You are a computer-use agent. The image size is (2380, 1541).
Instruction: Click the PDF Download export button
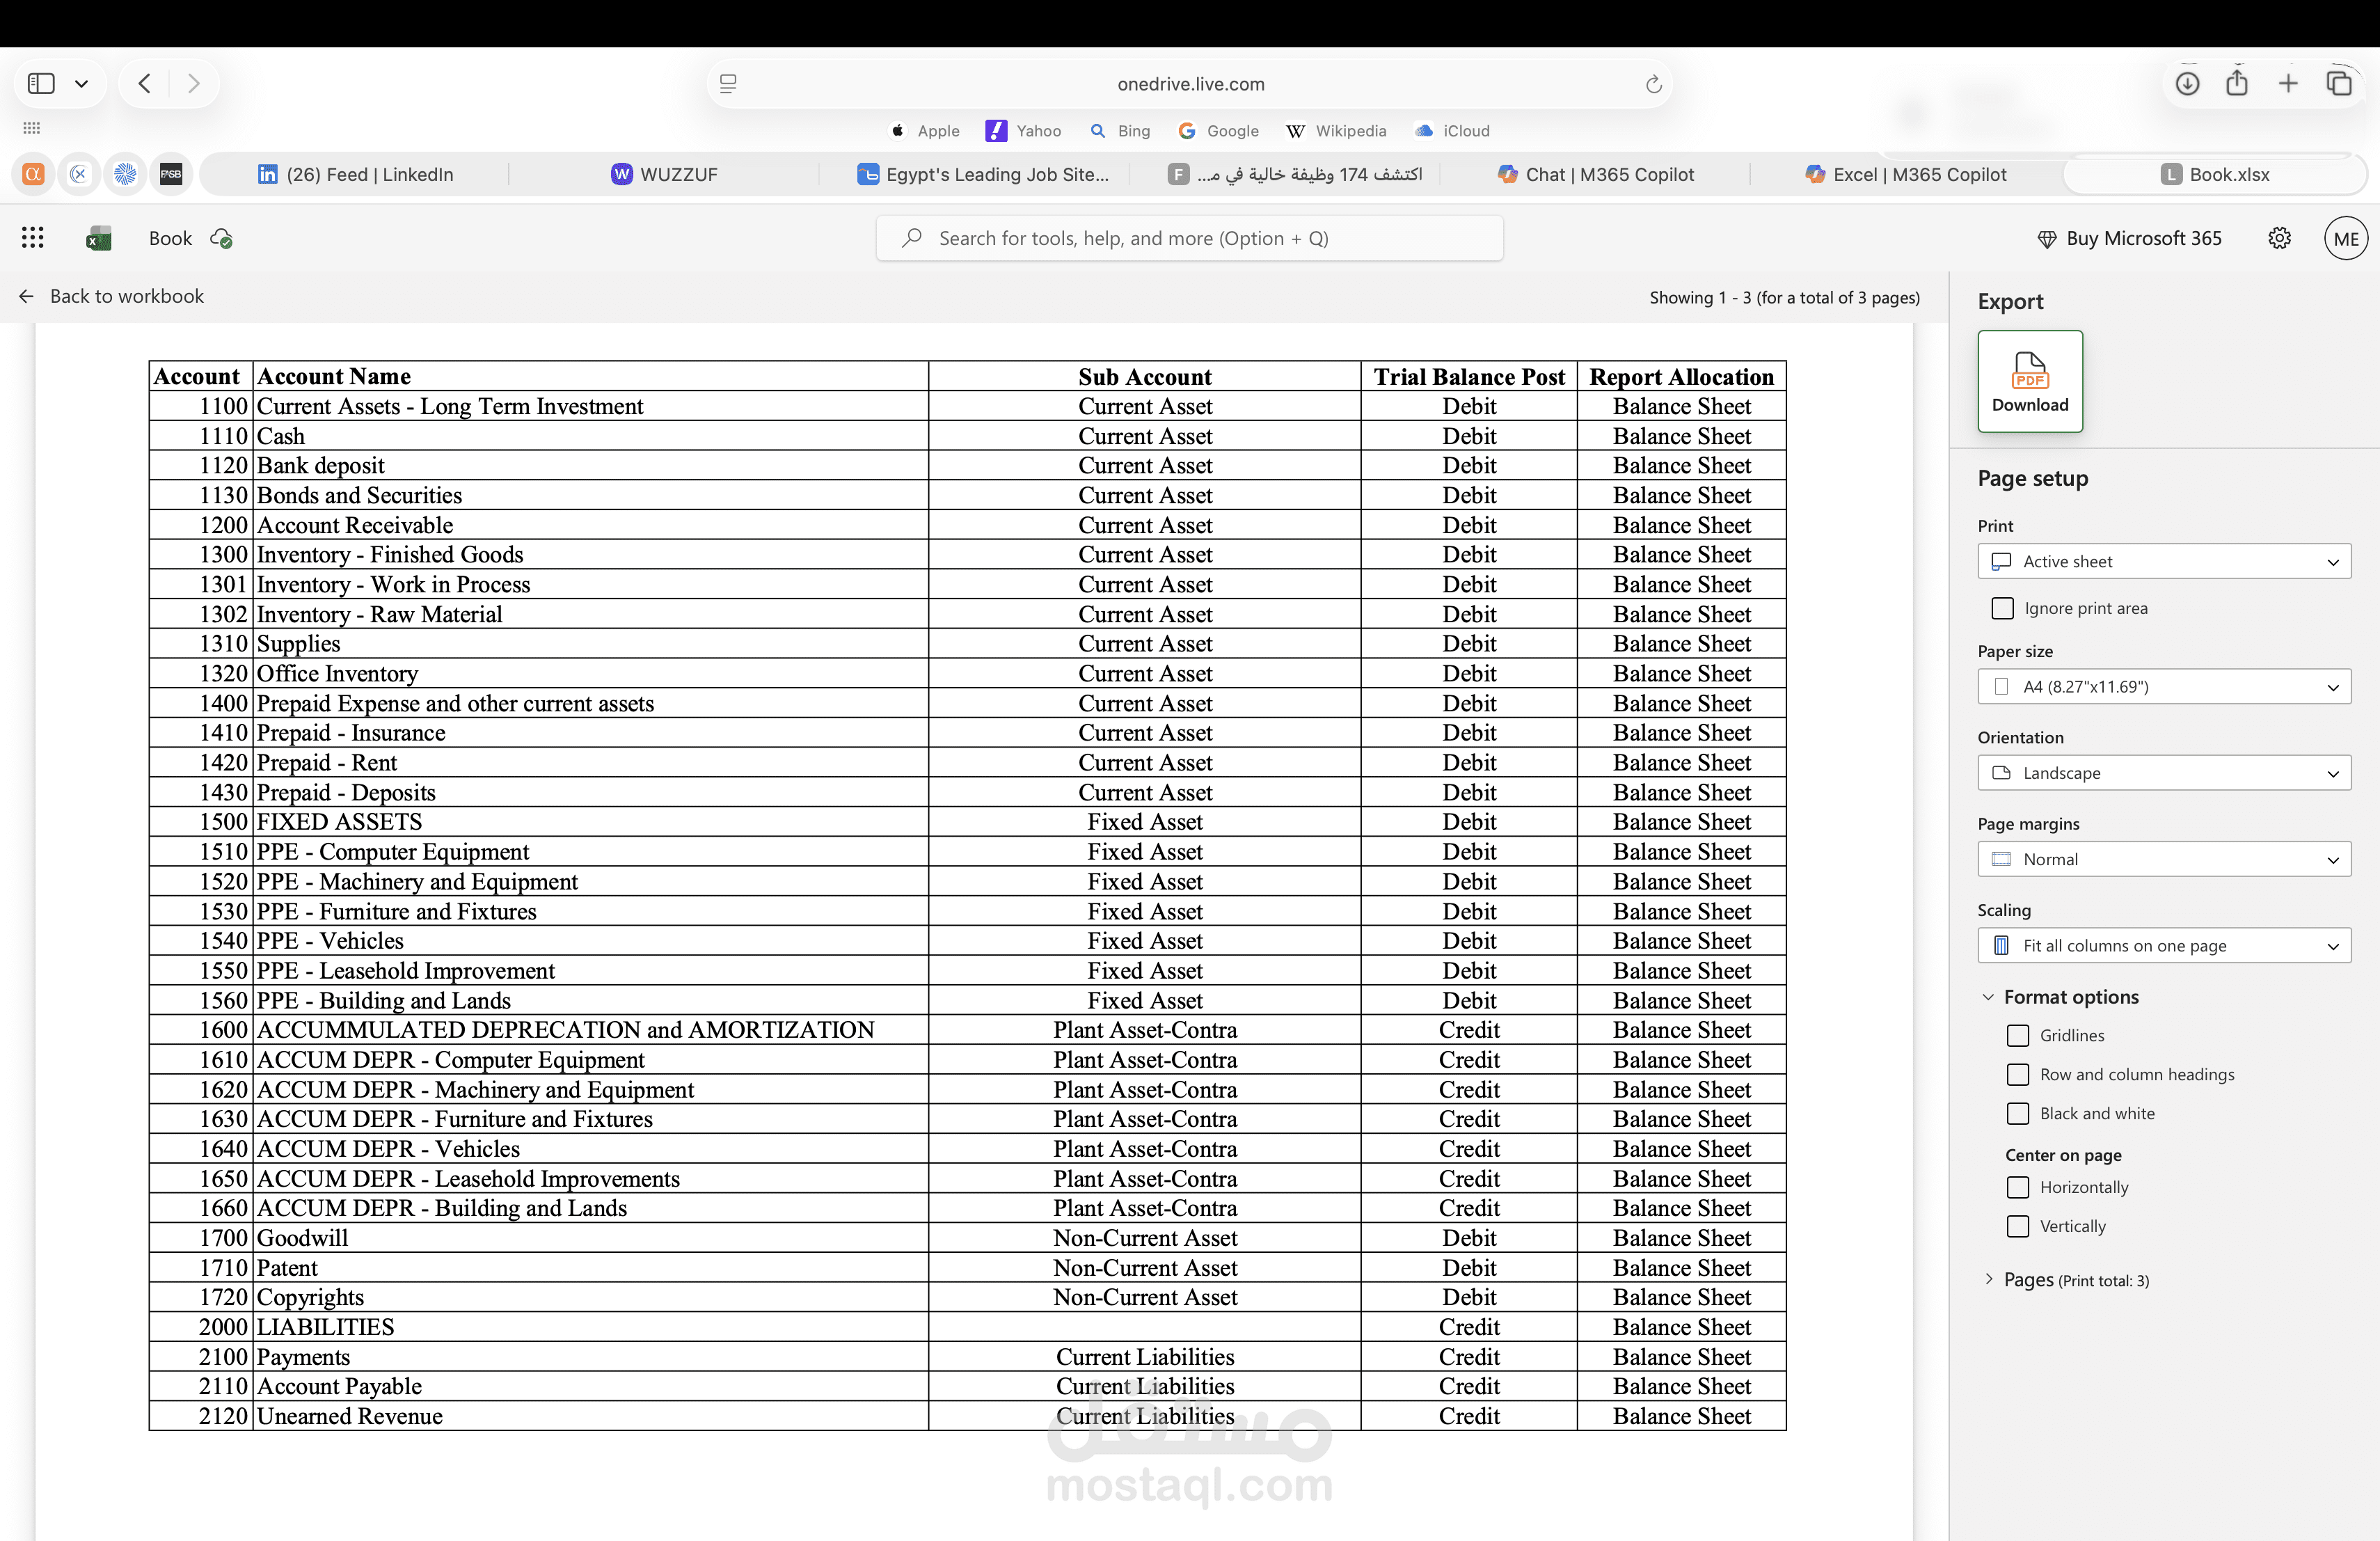point(2030,381)
